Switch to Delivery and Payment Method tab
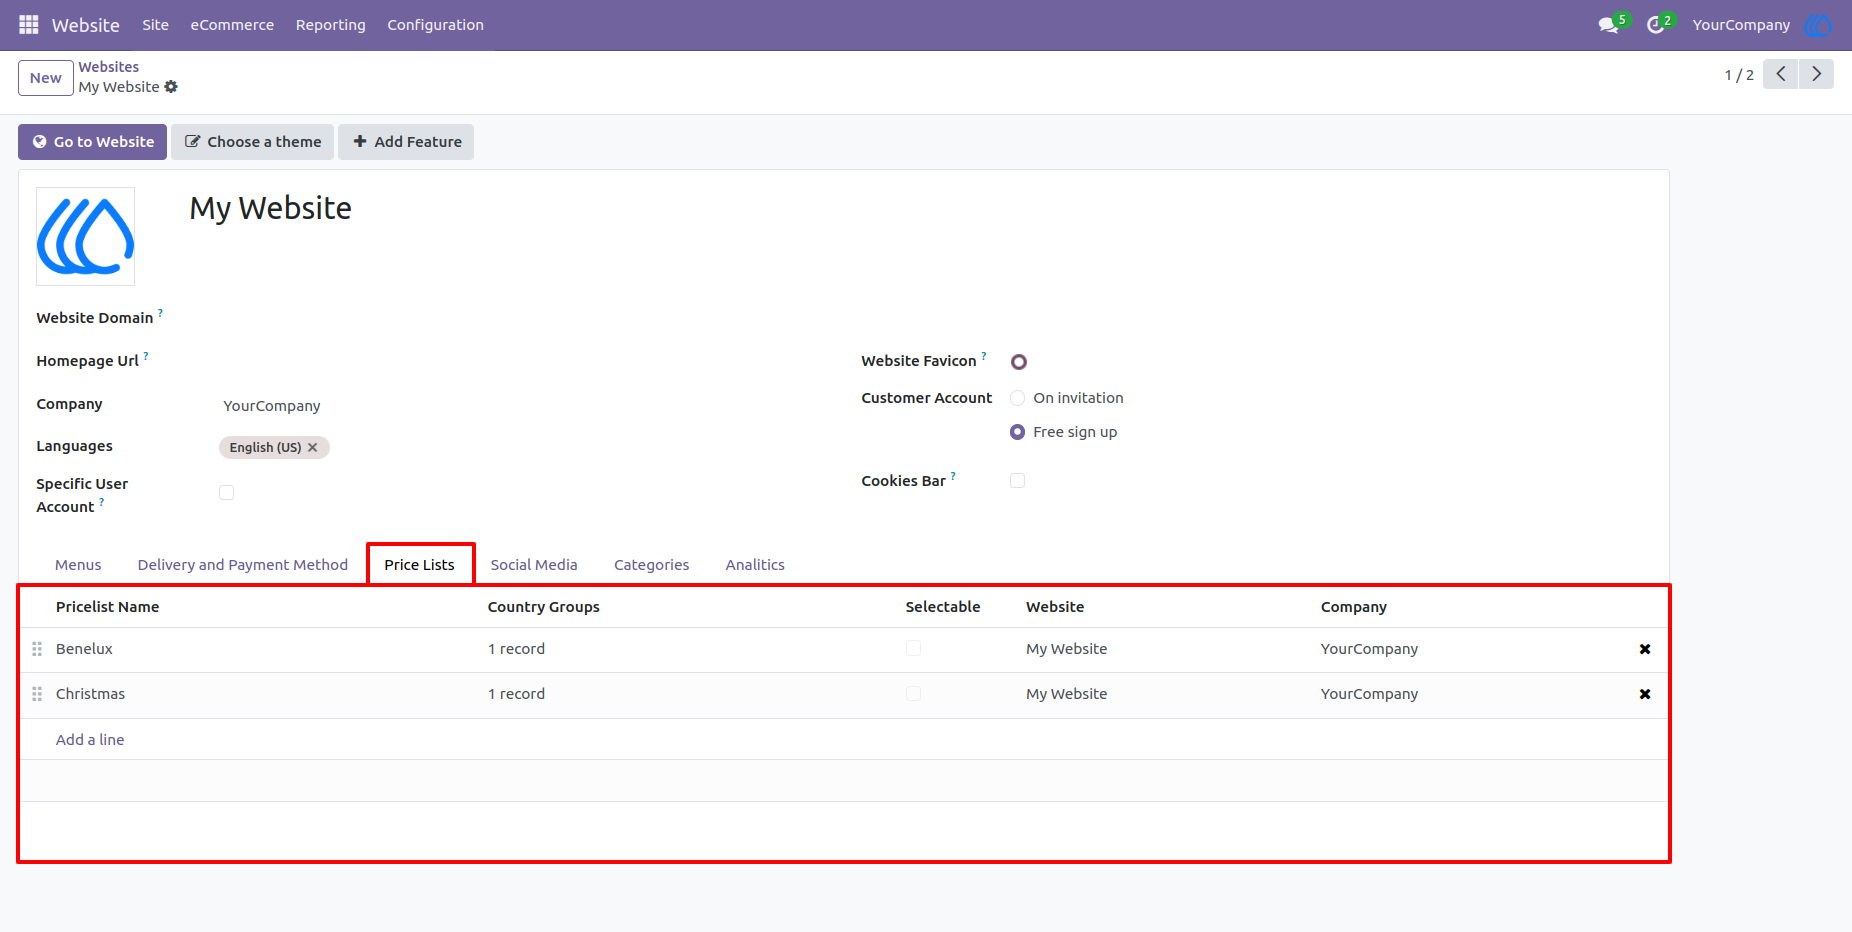The width and height of the screenshot is (1852, 932). coord(243,565)
